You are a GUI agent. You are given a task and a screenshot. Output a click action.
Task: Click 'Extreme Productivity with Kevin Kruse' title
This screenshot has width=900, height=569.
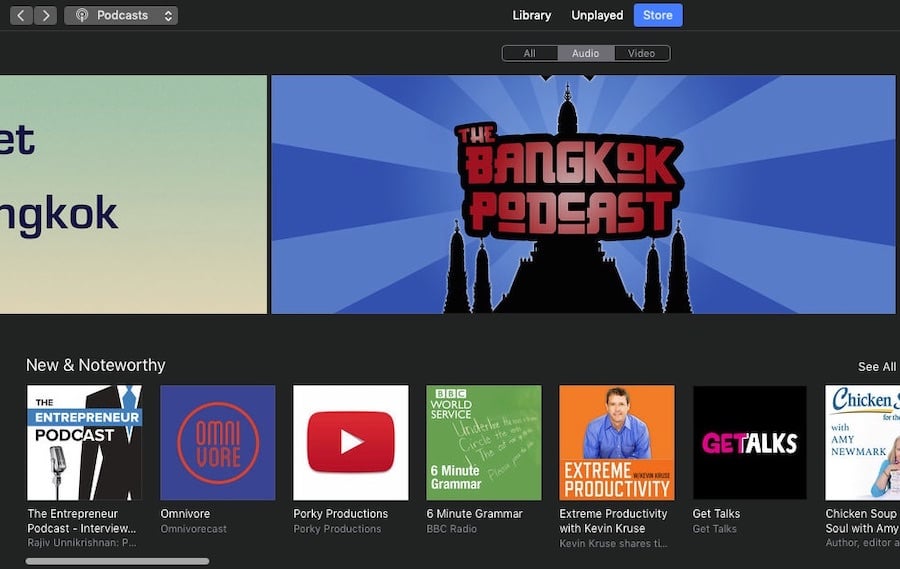613,521
